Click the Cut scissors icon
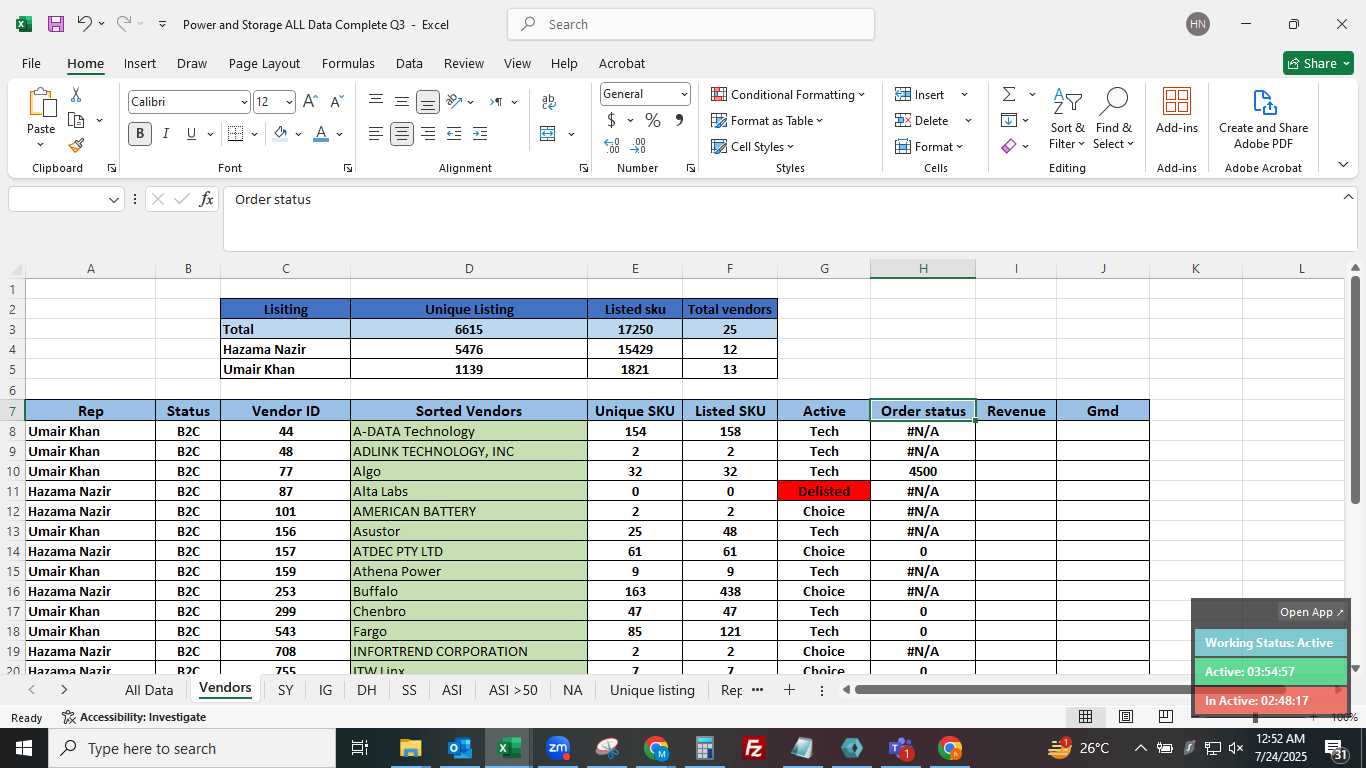 pyautogui.click(x=76, y=95)
